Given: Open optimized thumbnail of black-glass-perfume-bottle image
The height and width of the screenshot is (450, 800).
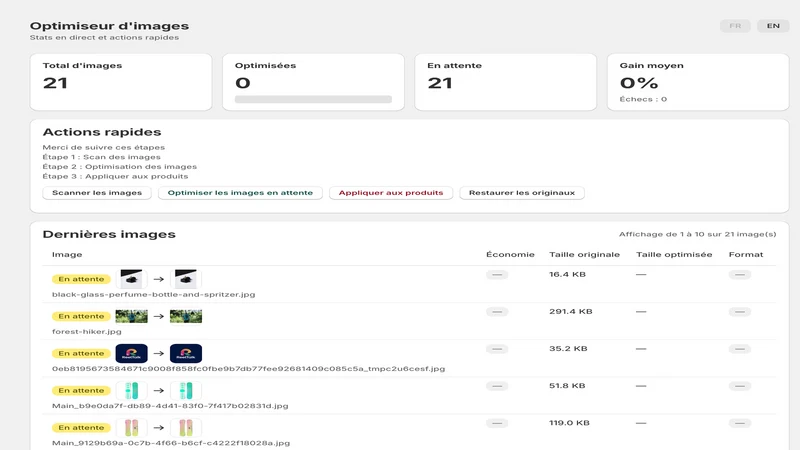Looking at the screenshot, I should pyautogui.click(x=186, y=279).
